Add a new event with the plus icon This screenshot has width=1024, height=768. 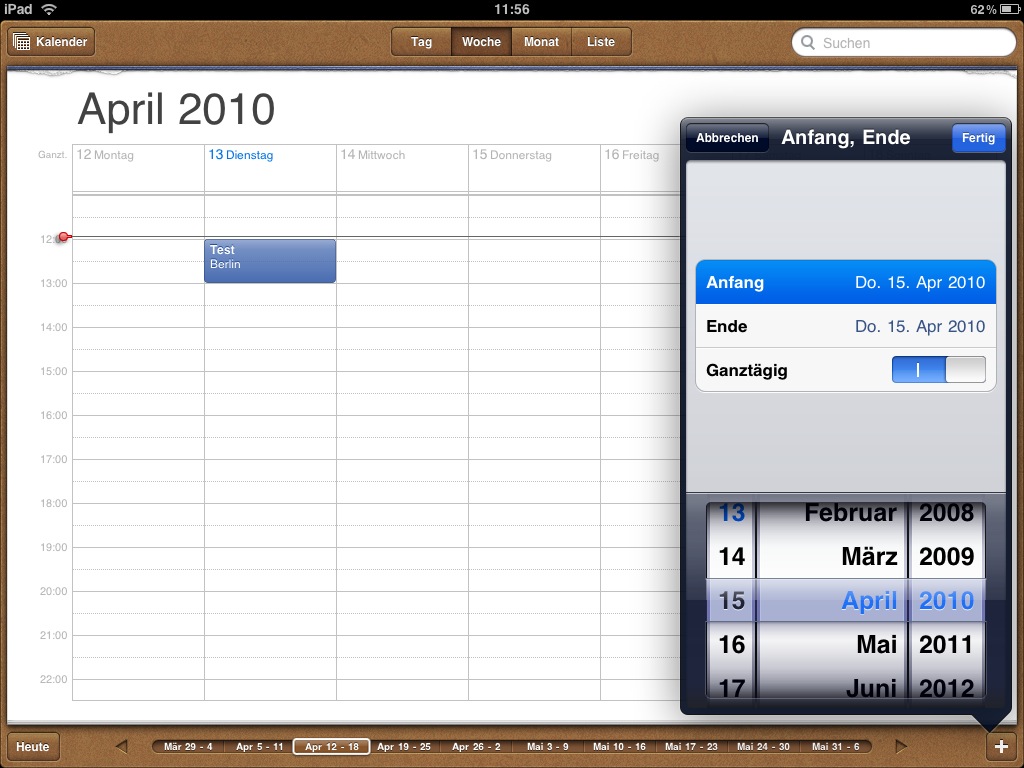(x=1002, y=745)
